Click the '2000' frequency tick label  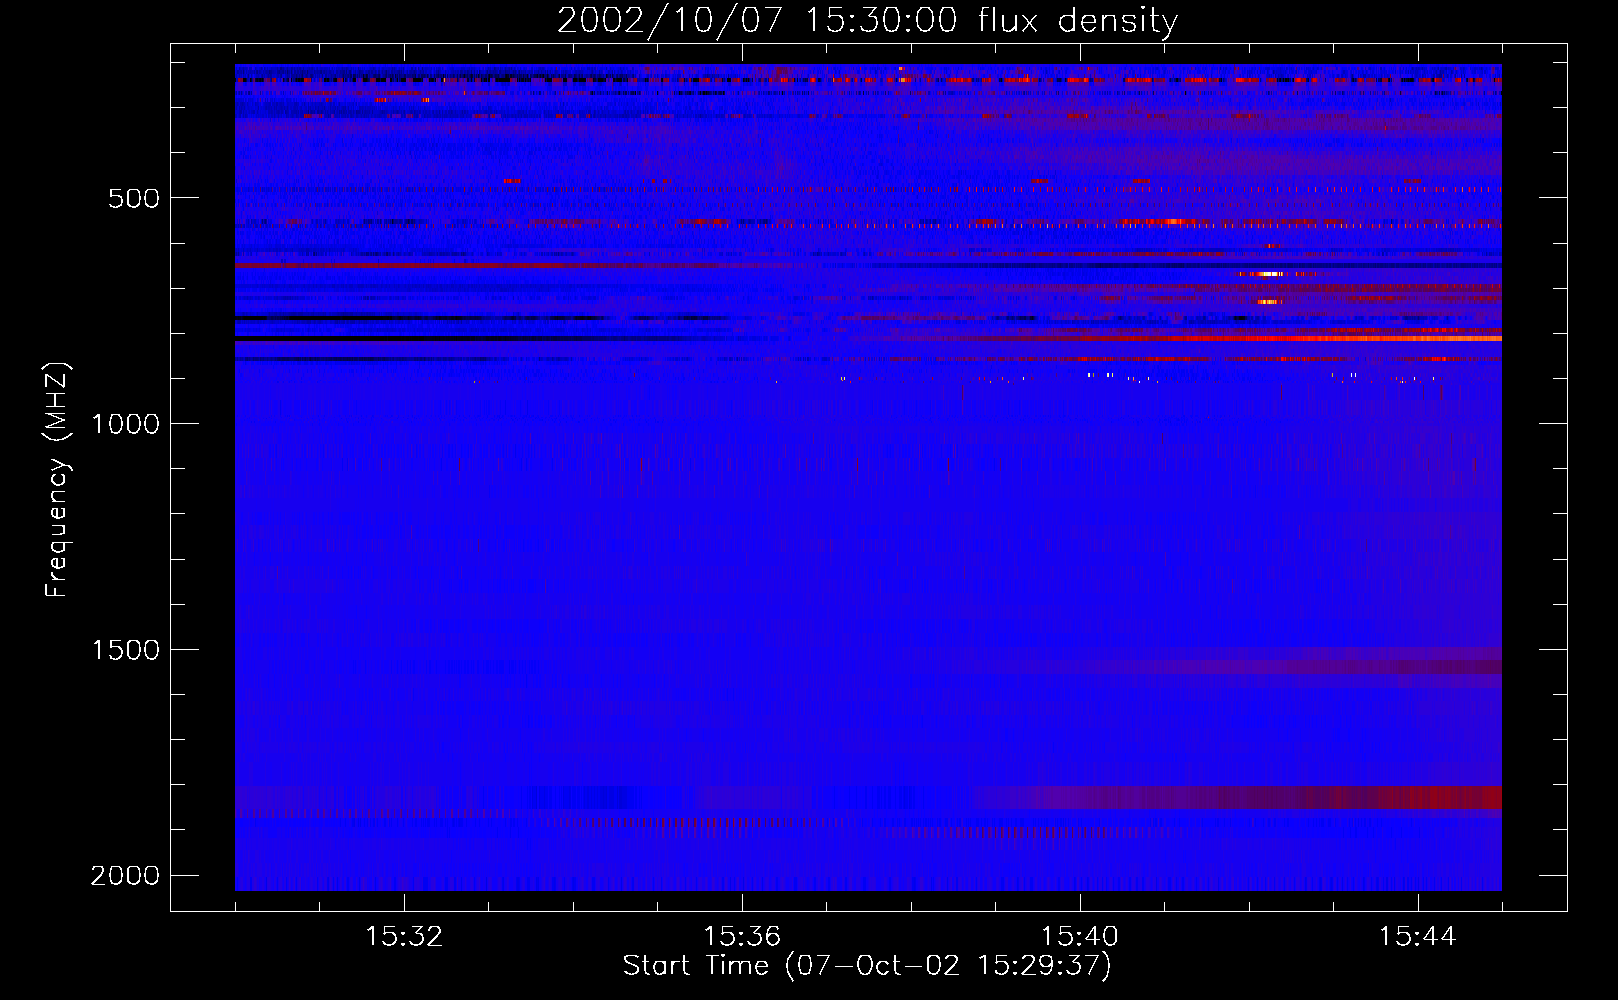click(125, 876)
